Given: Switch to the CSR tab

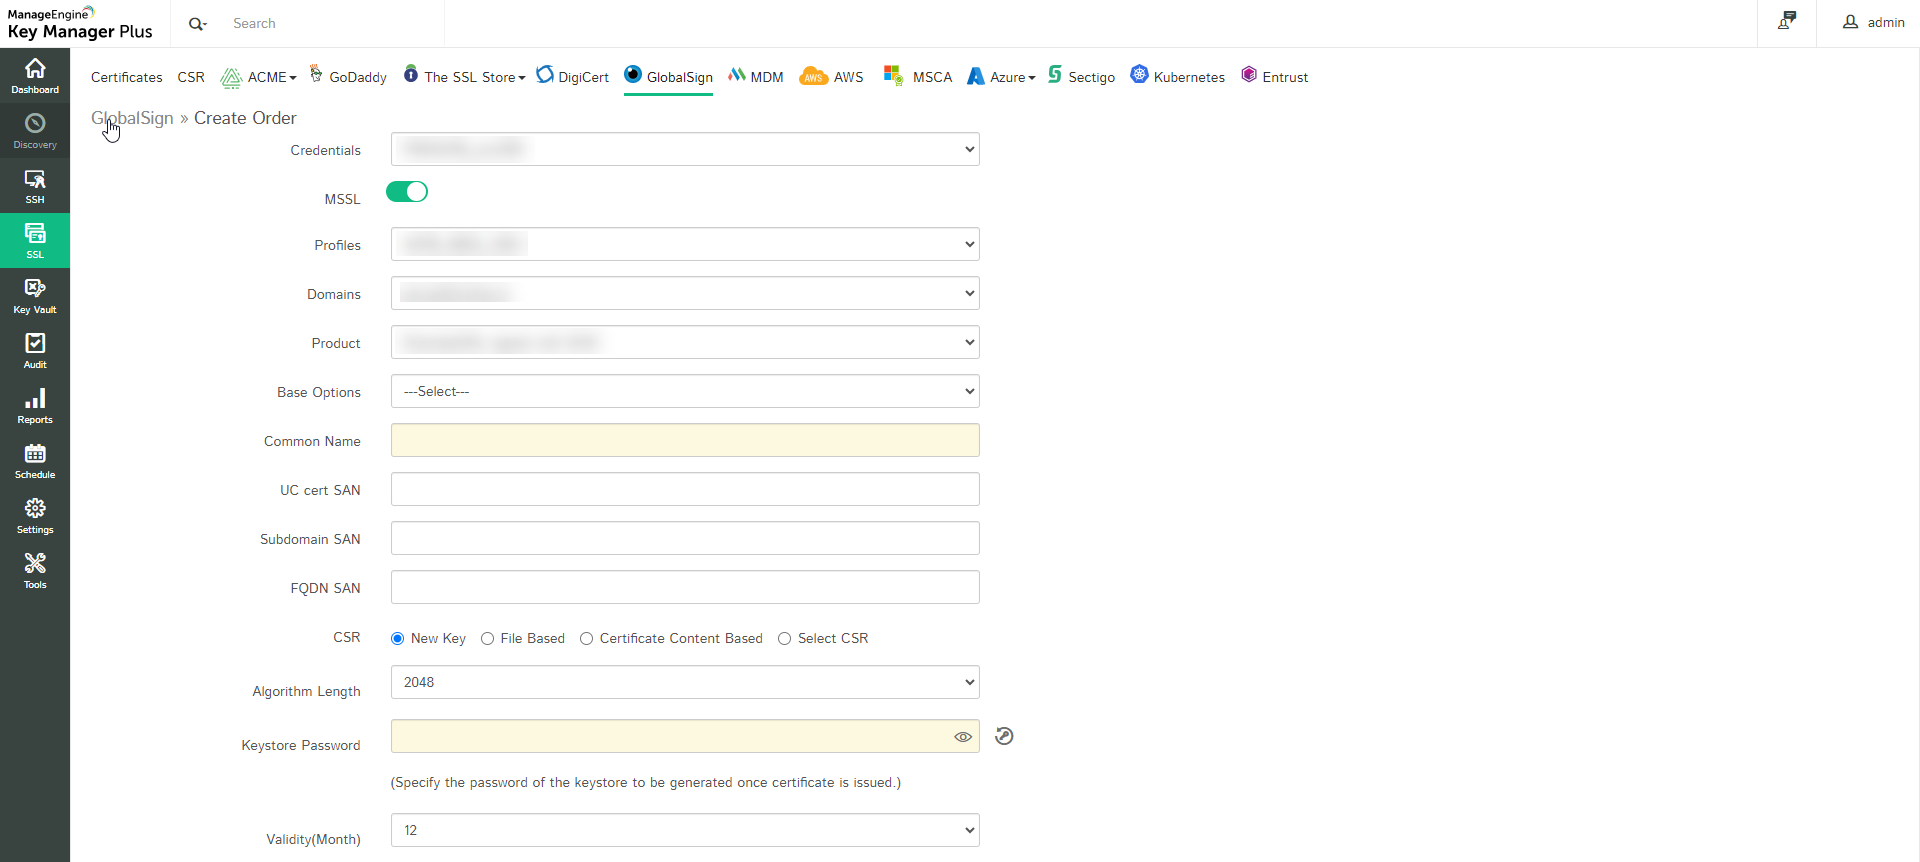Looking at the screenshot, I should (x=191, y=77).
